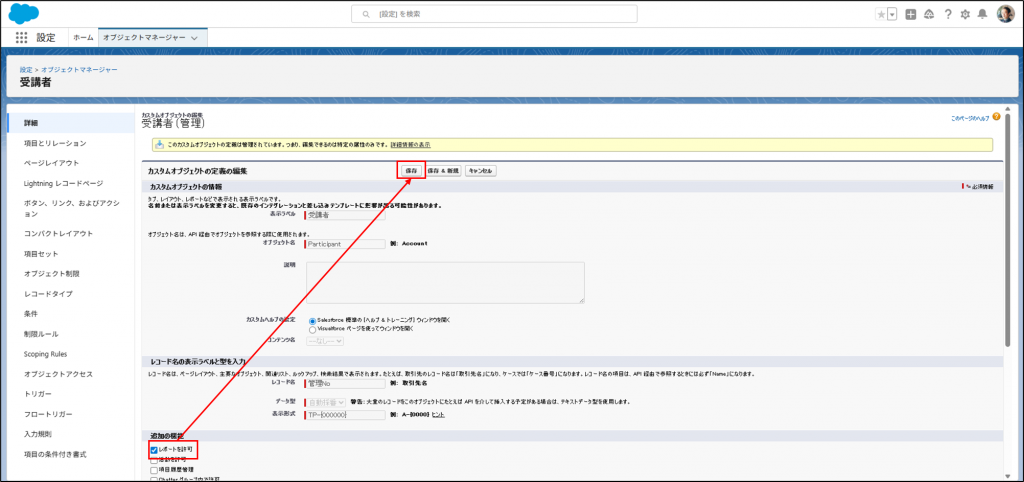1024x482 pixels.
Task: Click the Salesforce cloud logo
Action: [x=23, y=13]
